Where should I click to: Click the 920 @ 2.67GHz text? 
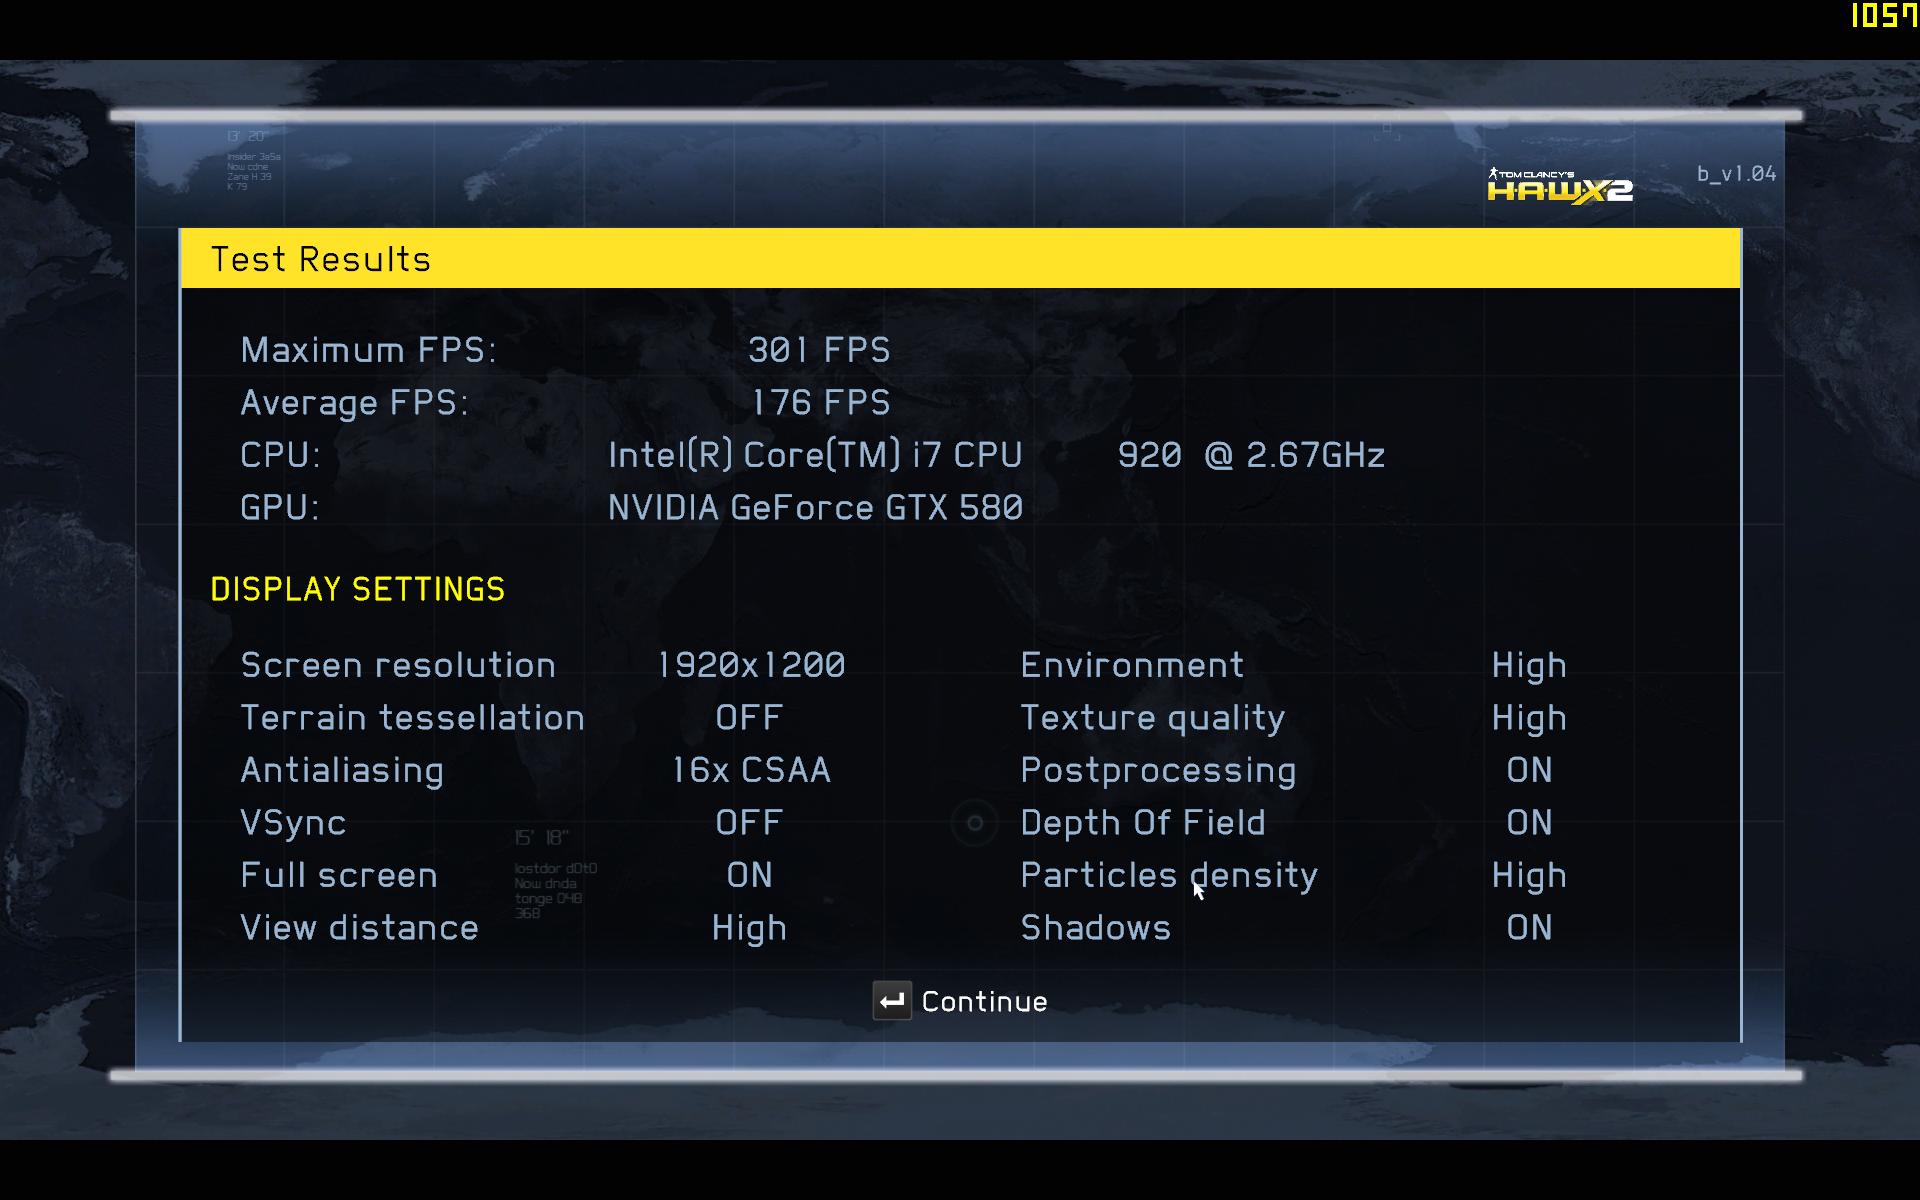(1251, 455)
